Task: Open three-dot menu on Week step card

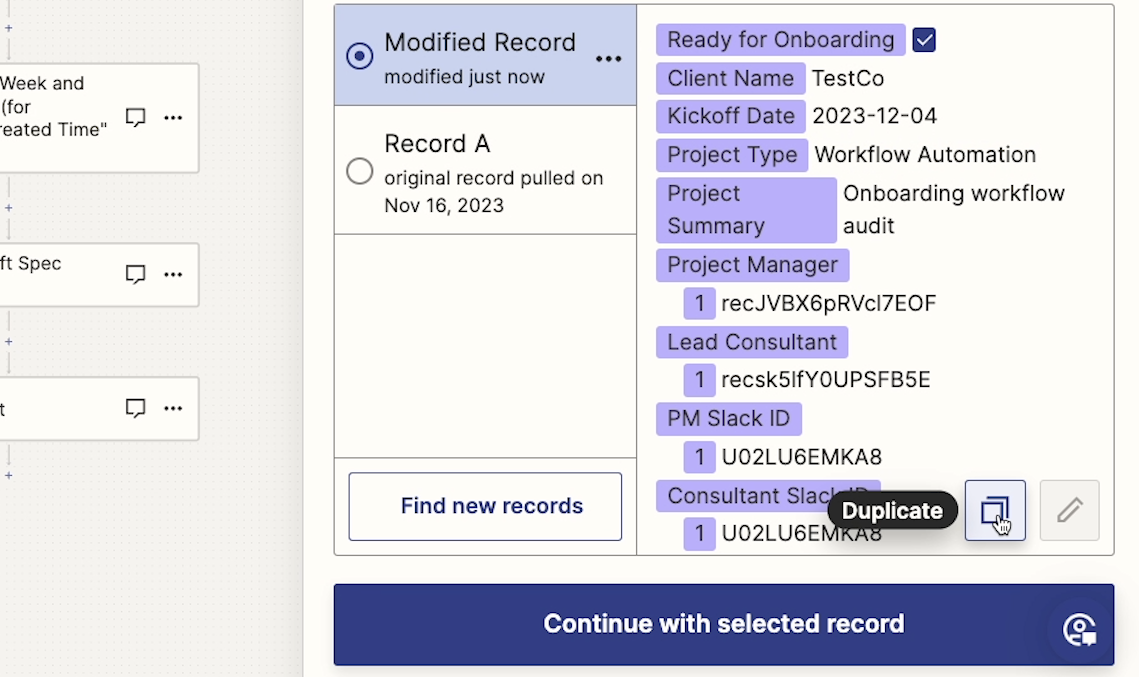Action: click(x=173, y=118)
